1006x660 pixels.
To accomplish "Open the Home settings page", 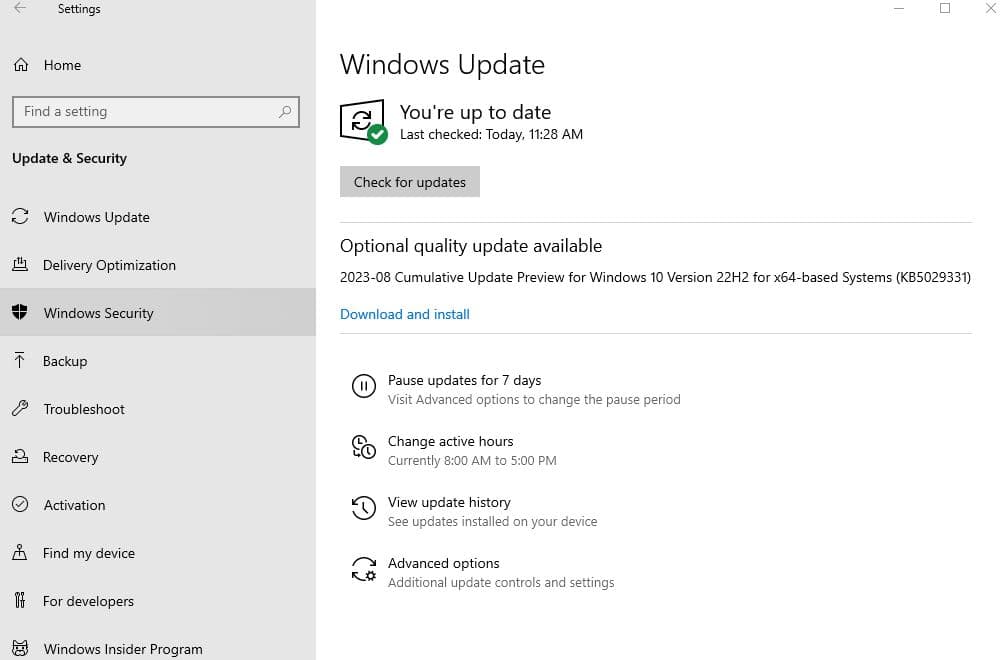I will coord(158,65).
